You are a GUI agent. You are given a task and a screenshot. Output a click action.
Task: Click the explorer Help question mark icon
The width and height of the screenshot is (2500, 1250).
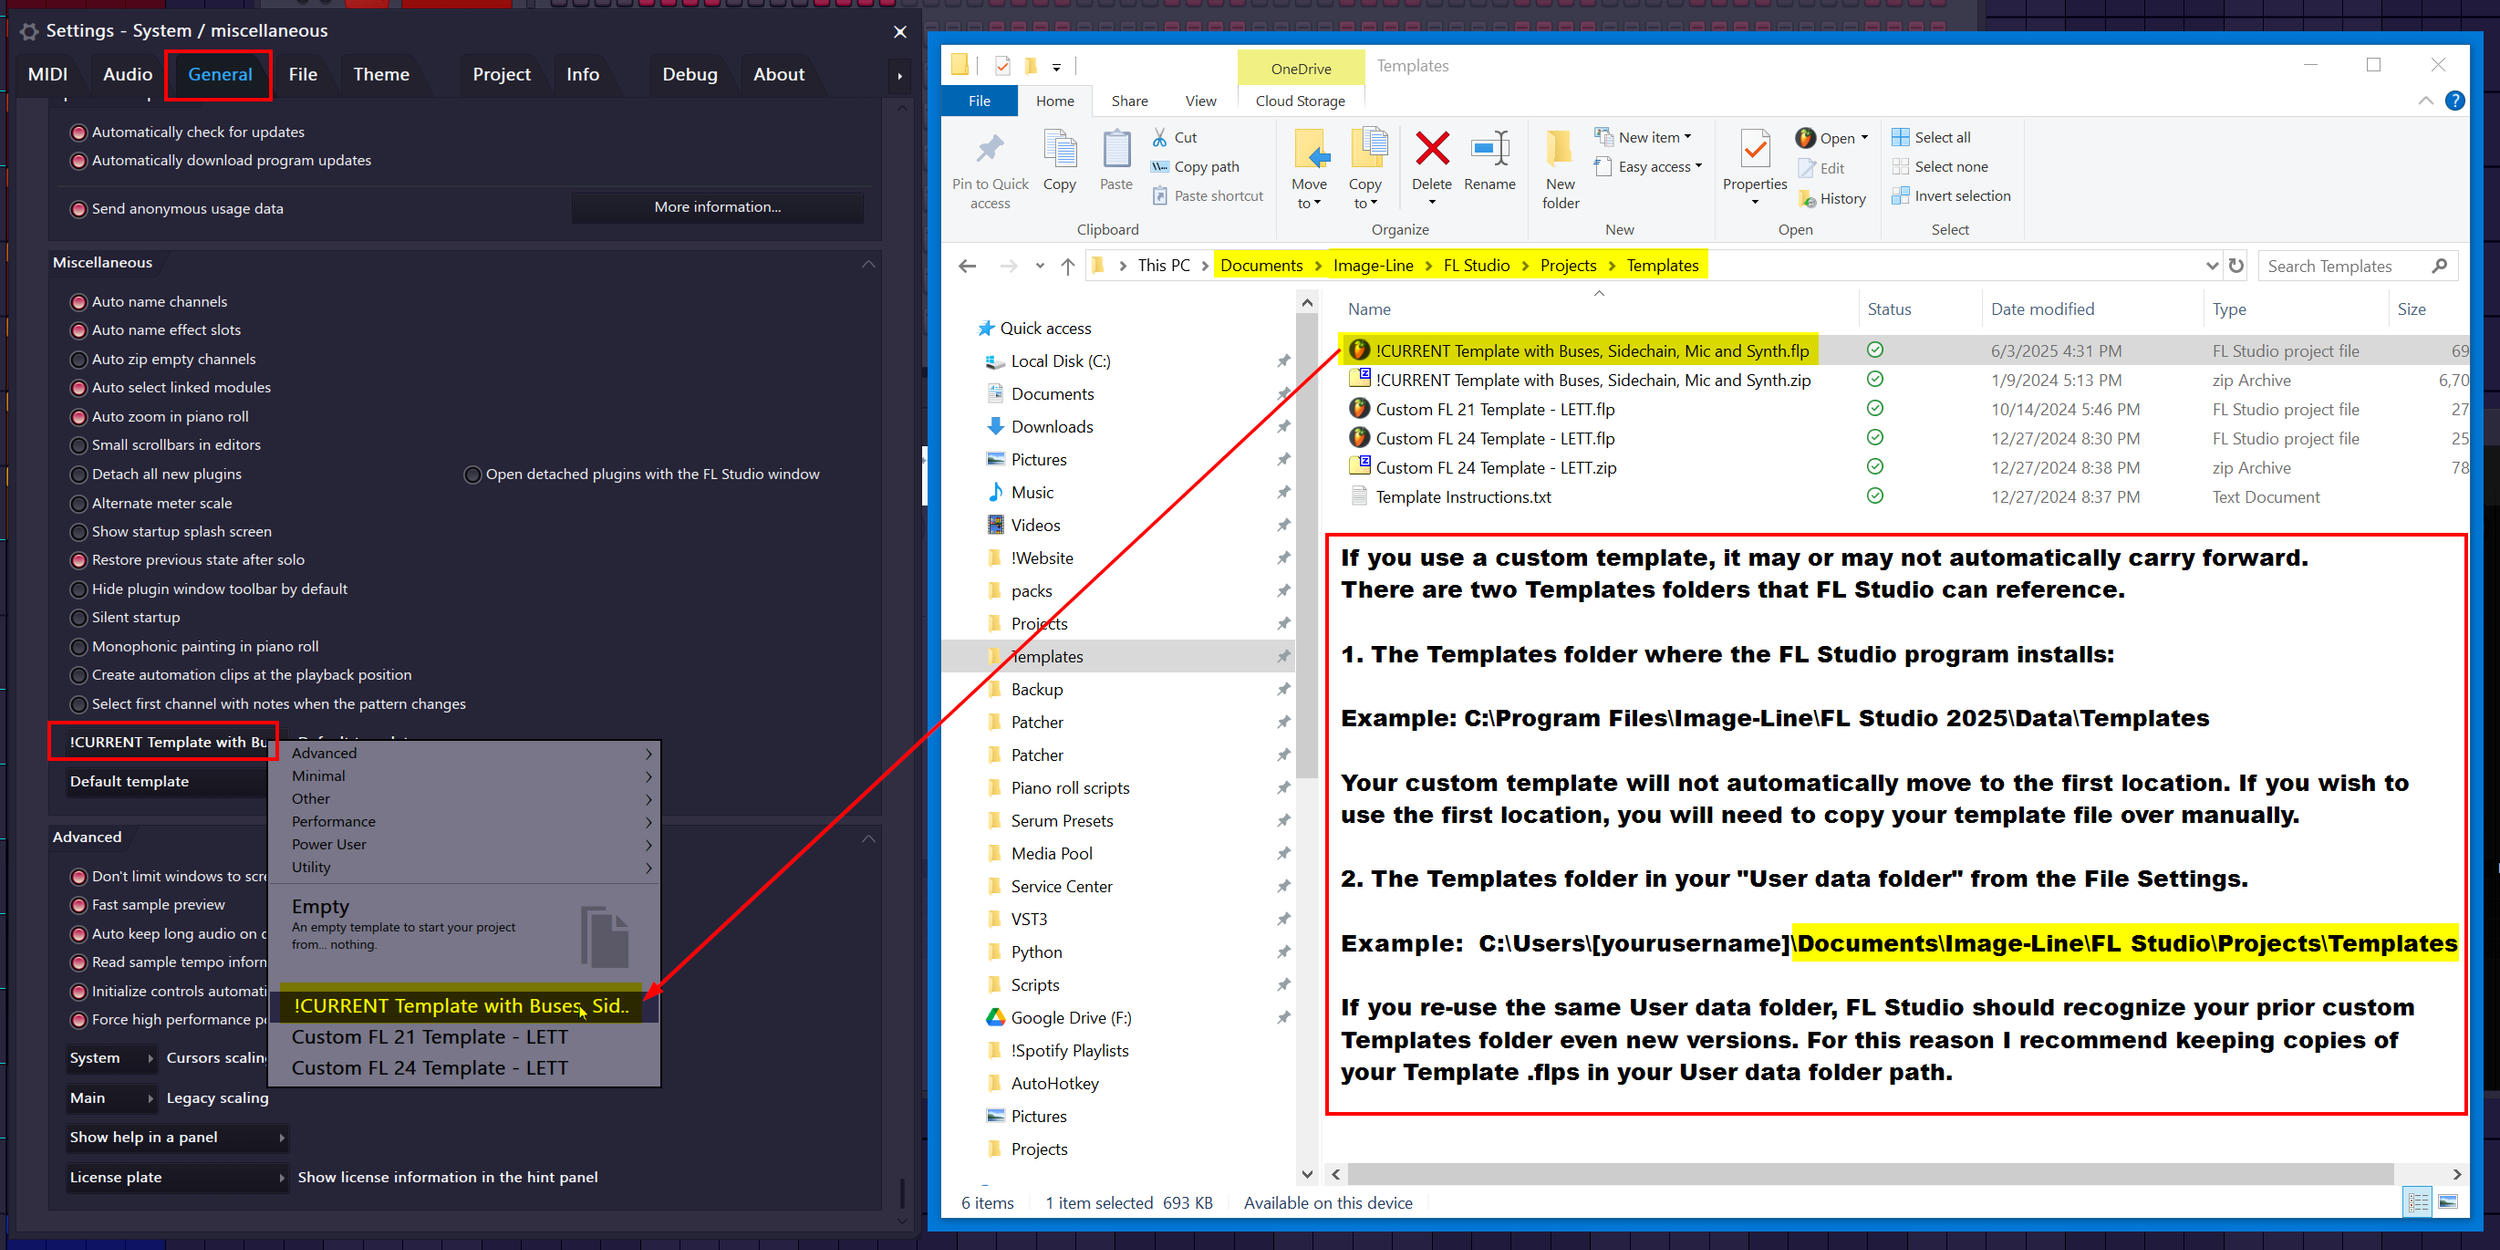pos(2454,101)
